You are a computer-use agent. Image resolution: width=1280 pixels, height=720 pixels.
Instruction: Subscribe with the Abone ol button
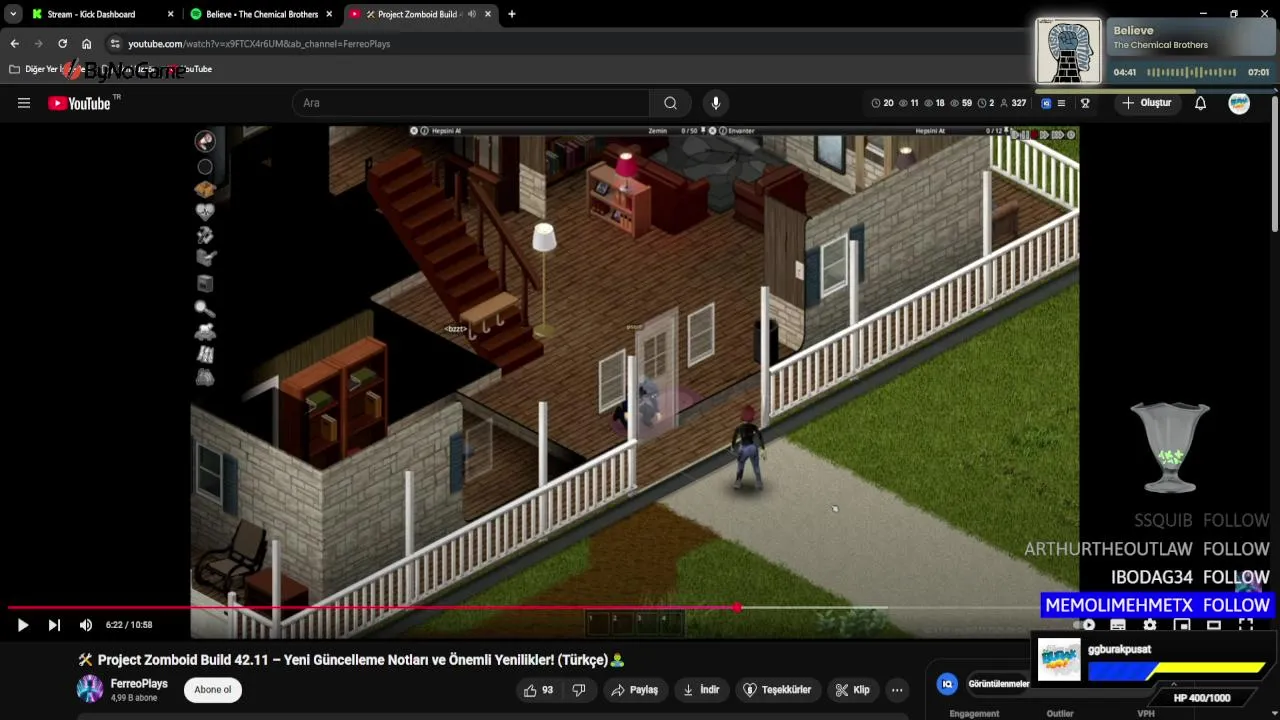212,690
